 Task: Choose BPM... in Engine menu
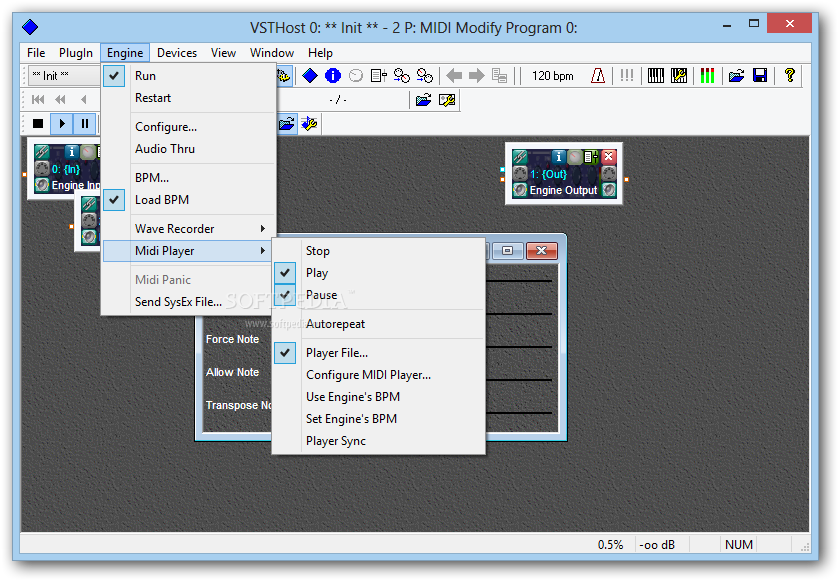click(189, 178)
